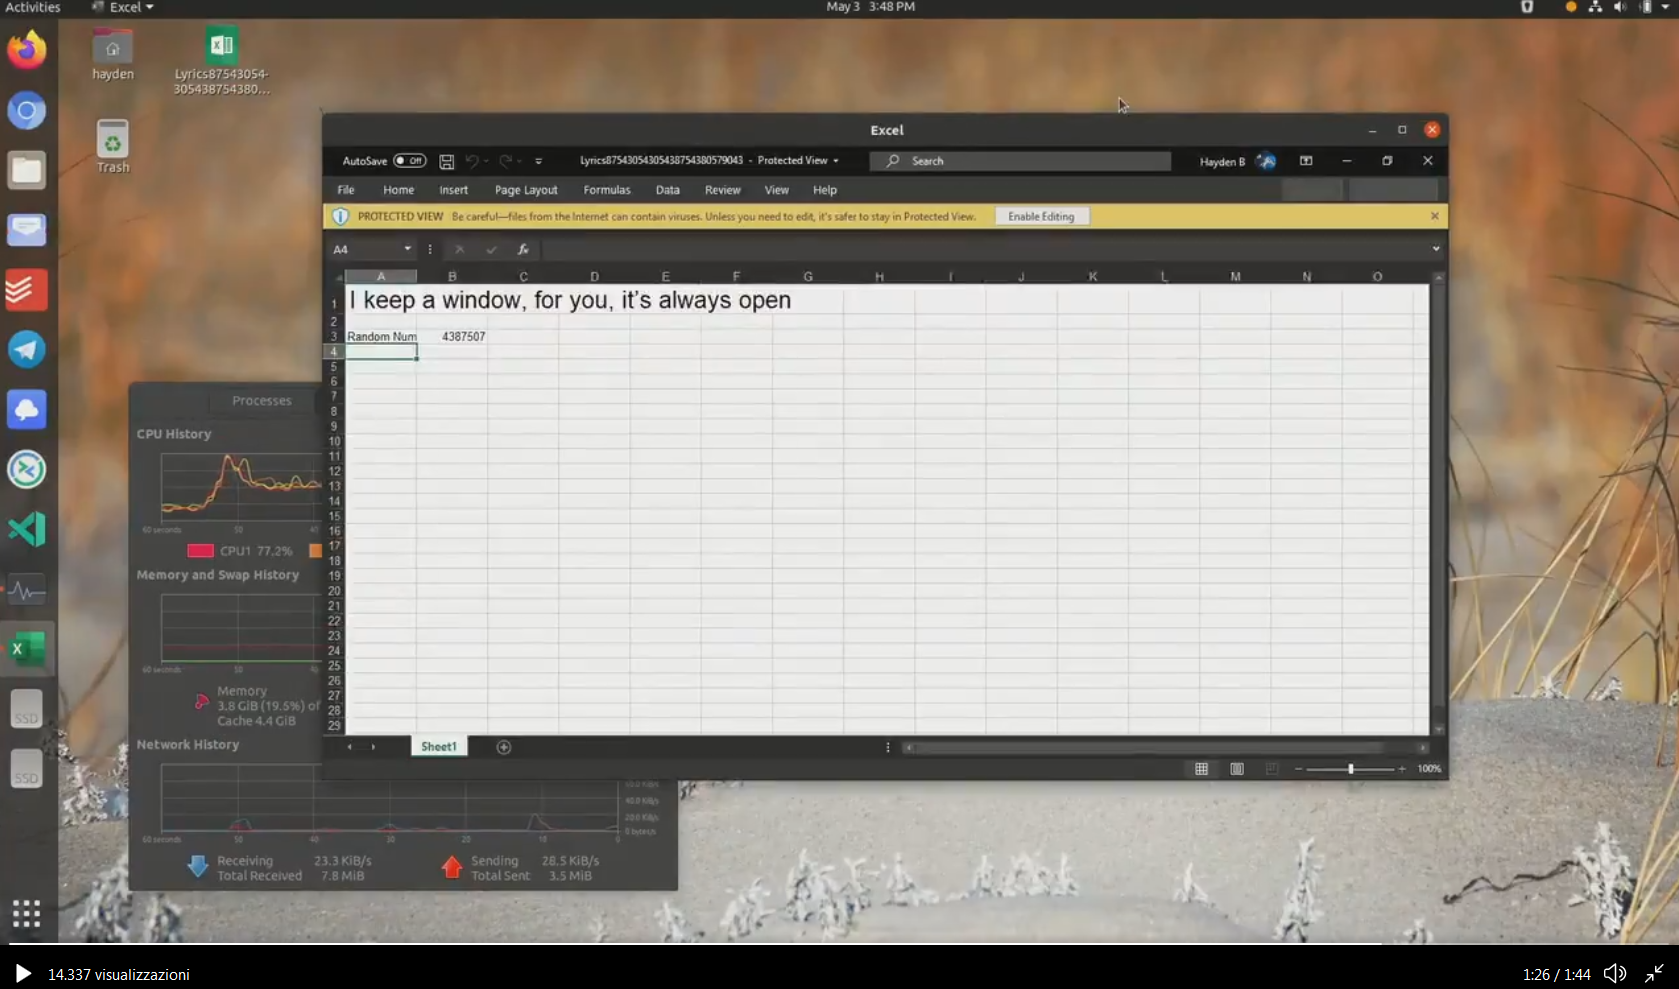
Task: Open the Data menu tab
Action: coord(667,190)
